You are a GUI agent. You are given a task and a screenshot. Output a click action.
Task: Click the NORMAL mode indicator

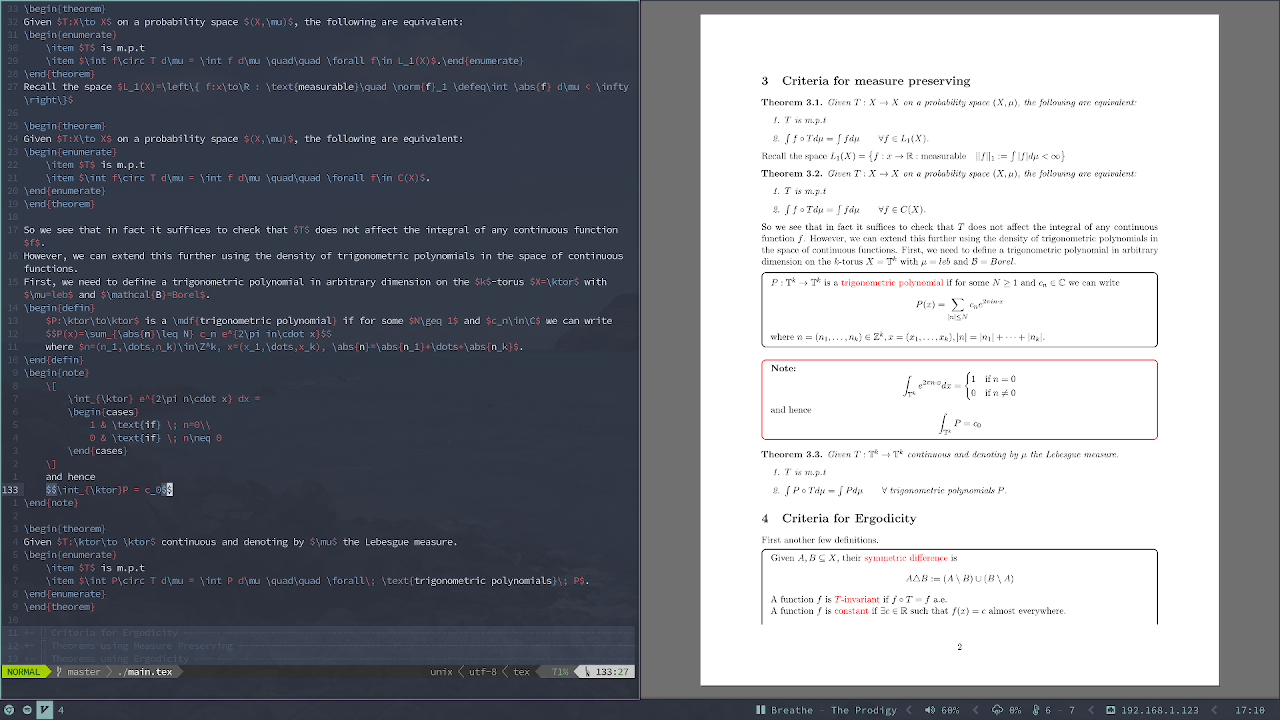23,672
